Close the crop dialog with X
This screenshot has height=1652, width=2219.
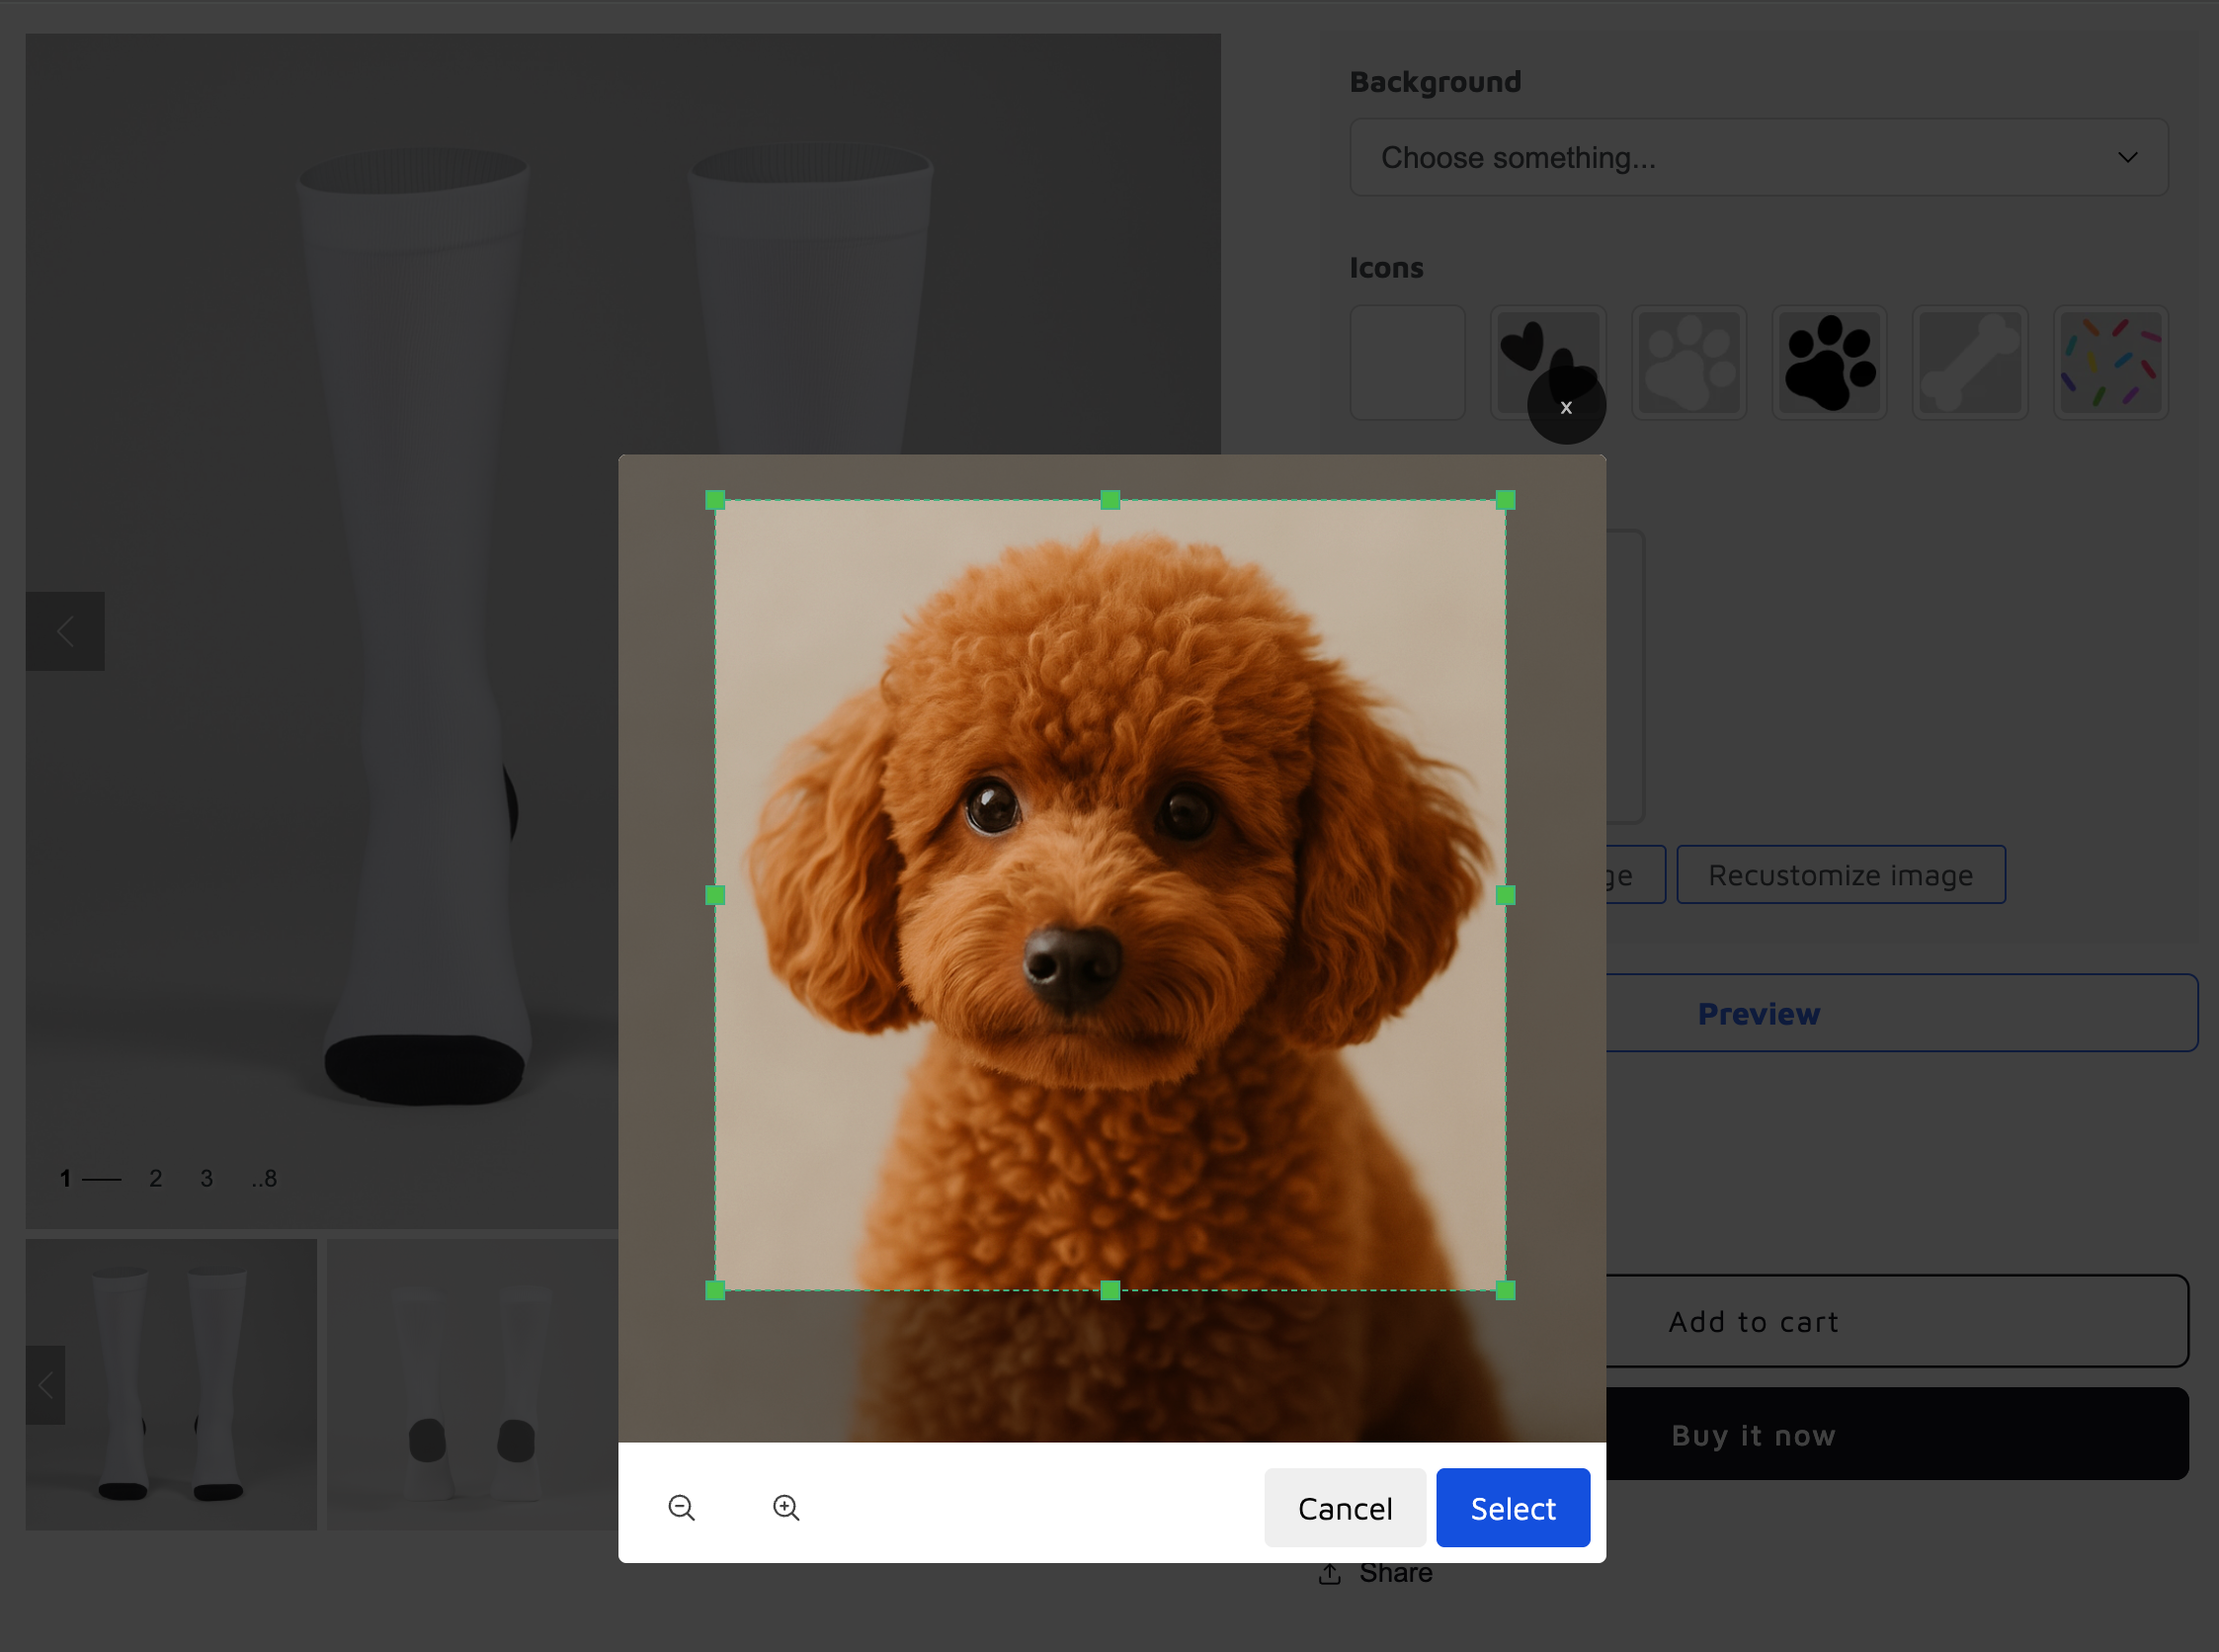pos(1566,407)
